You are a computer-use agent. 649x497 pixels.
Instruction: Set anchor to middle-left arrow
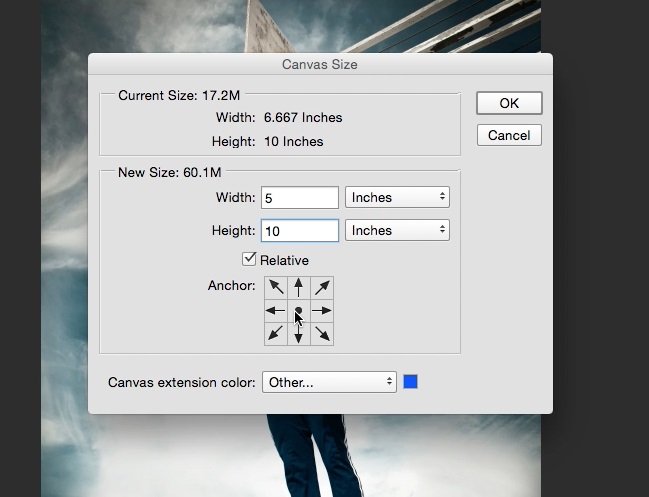(276, 311)
